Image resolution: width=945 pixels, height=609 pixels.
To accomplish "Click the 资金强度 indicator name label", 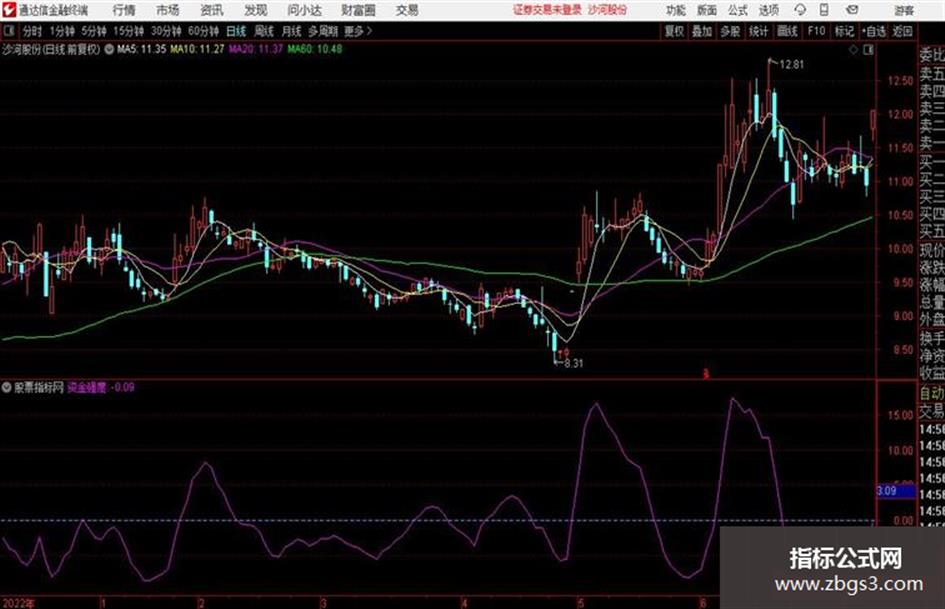I will pos(87,387).
